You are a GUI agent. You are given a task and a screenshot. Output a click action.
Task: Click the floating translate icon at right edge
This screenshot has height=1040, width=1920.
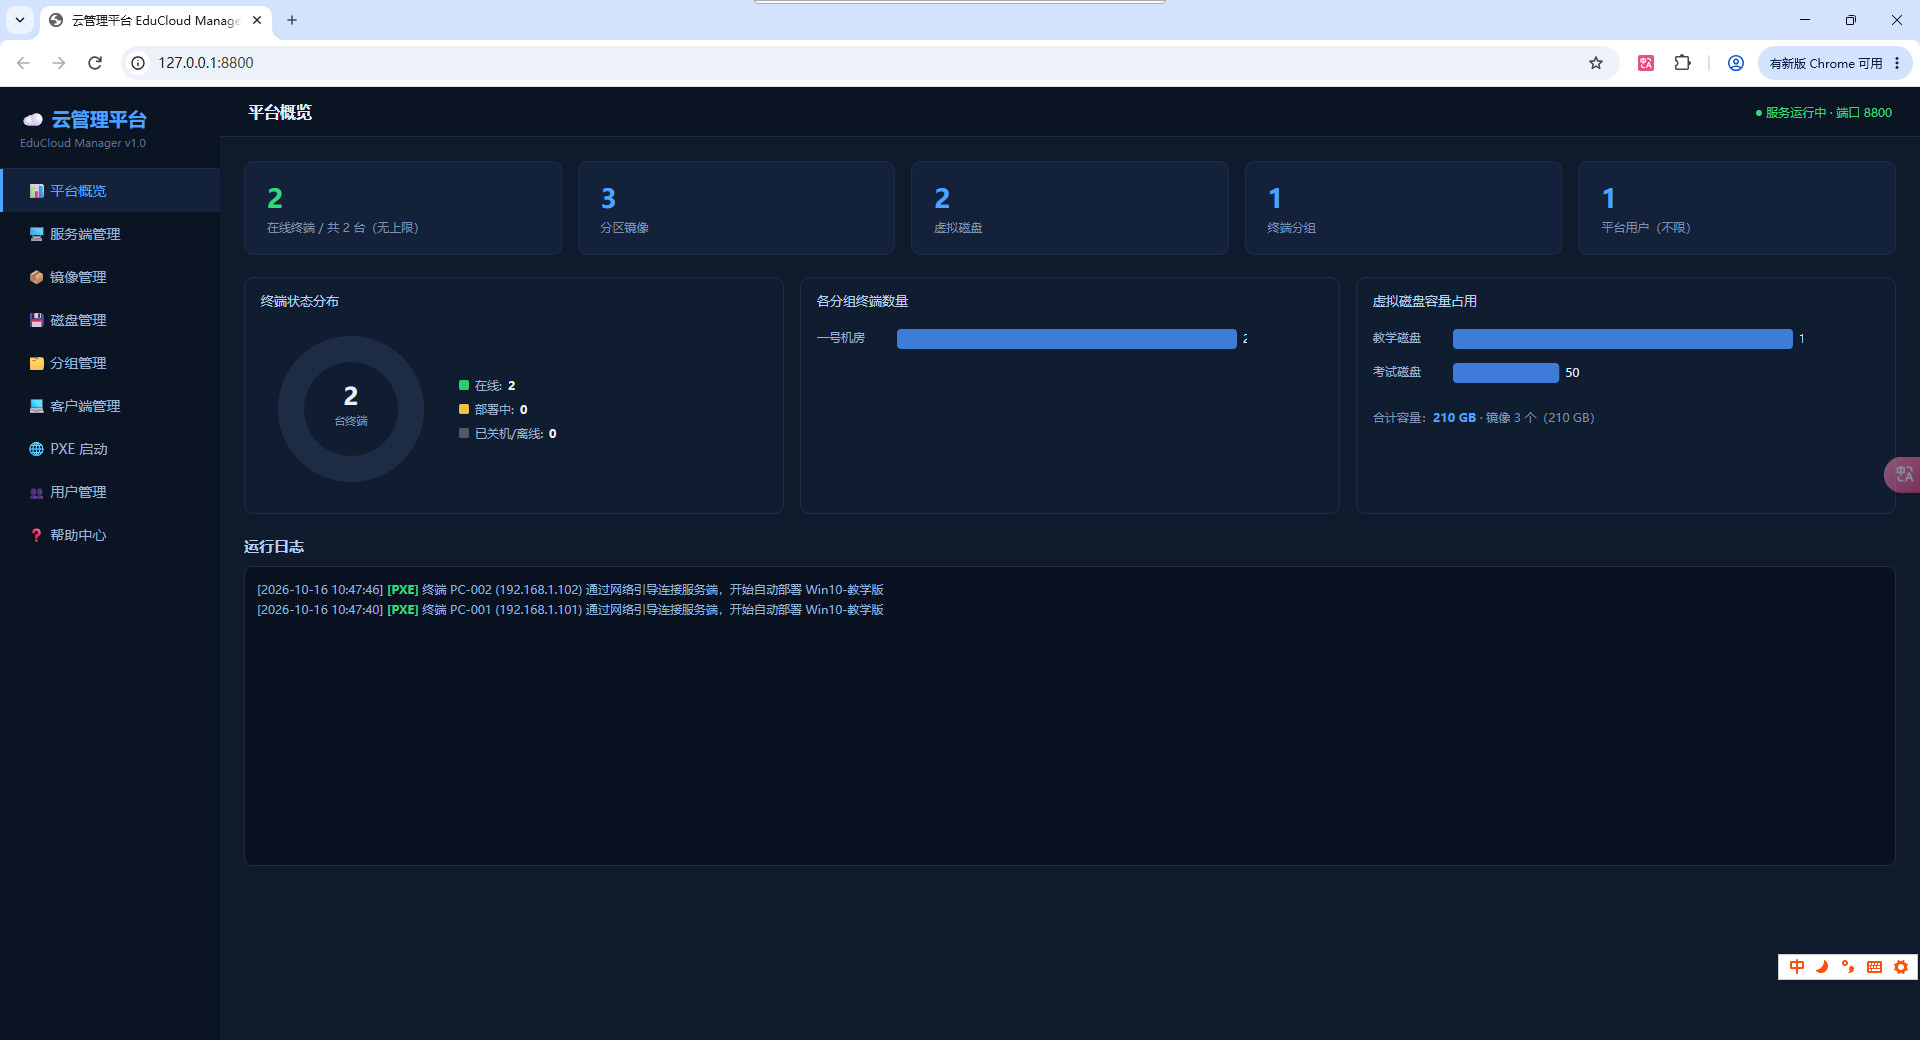tap(1902, 474)
